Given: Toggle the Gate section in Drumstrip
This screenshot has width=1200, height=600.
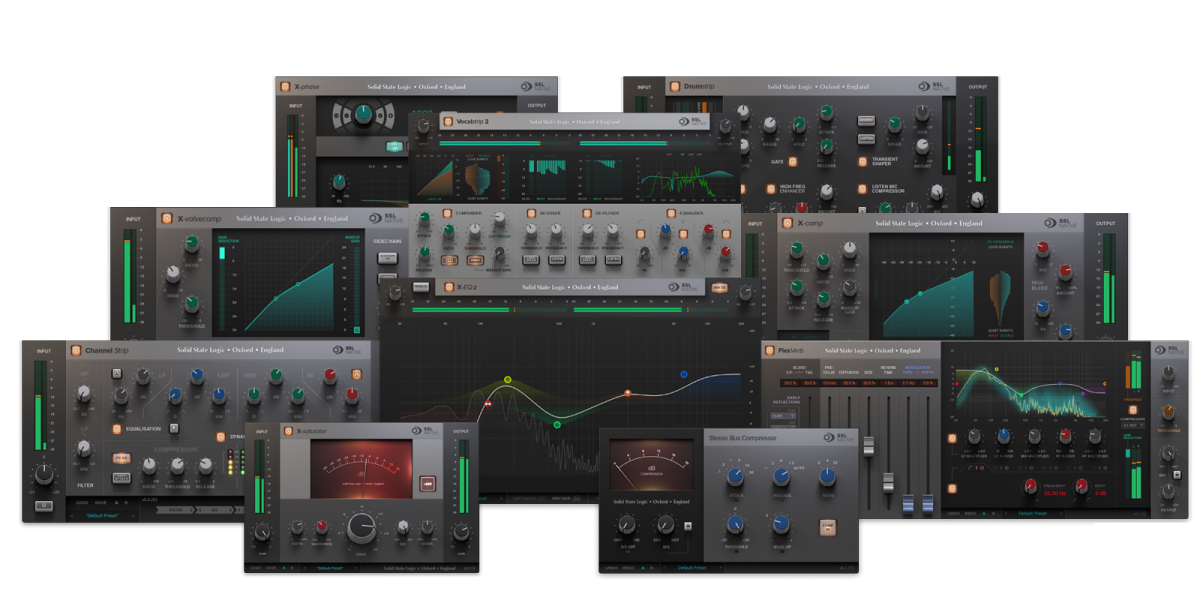Looking at the screenshot, I should click(792, 161).
